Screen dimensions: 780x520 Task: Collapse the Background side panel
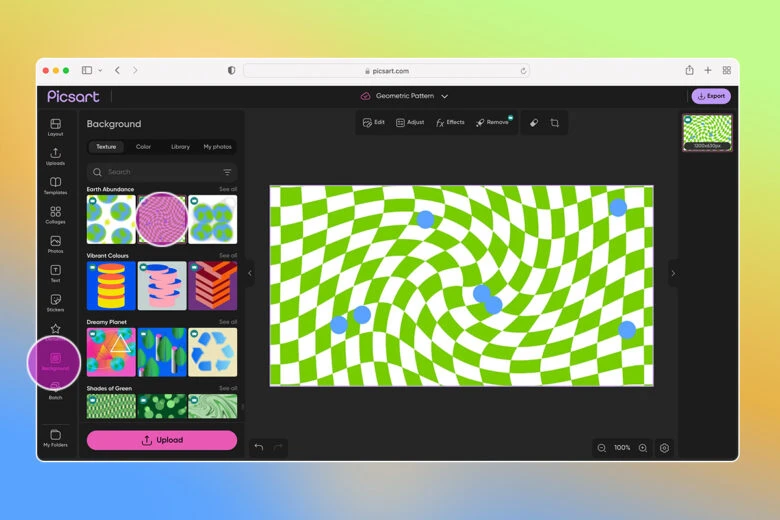[250, 273]
